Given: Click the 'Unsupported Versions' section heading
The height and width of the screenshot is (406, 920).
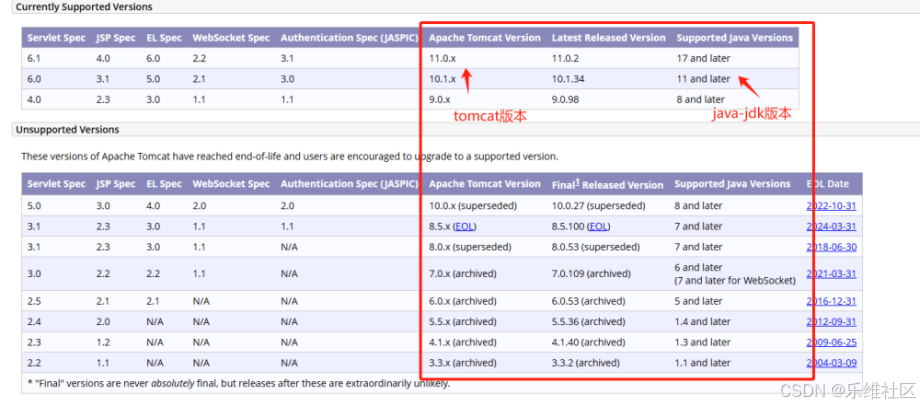Looking at the screenshot, I should (x=67, y=130).
